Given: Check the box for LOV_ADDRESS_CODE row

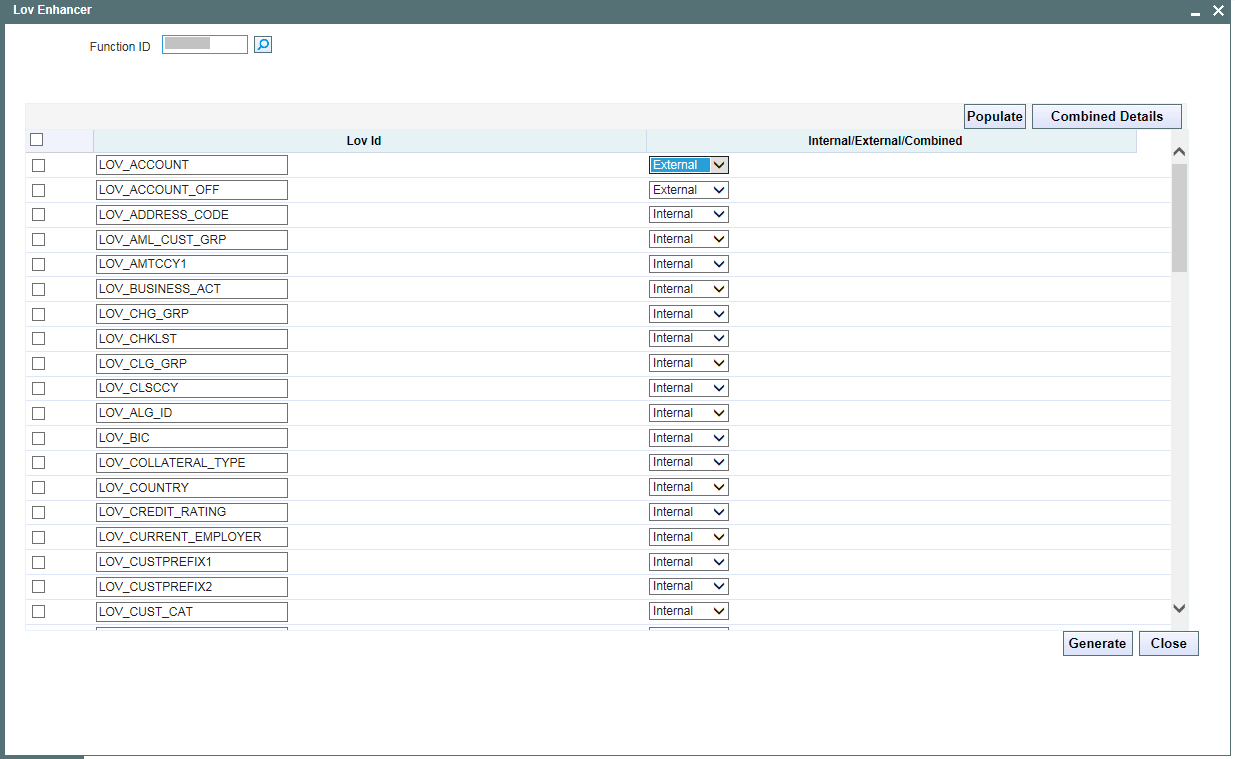Looking at the screenshot, I should coord(39,214).
